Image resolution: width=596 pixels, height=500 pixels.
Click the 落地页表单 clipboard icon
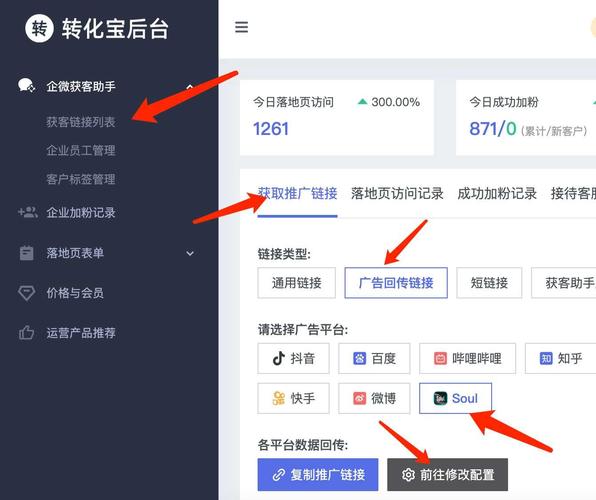coord(27,253)
